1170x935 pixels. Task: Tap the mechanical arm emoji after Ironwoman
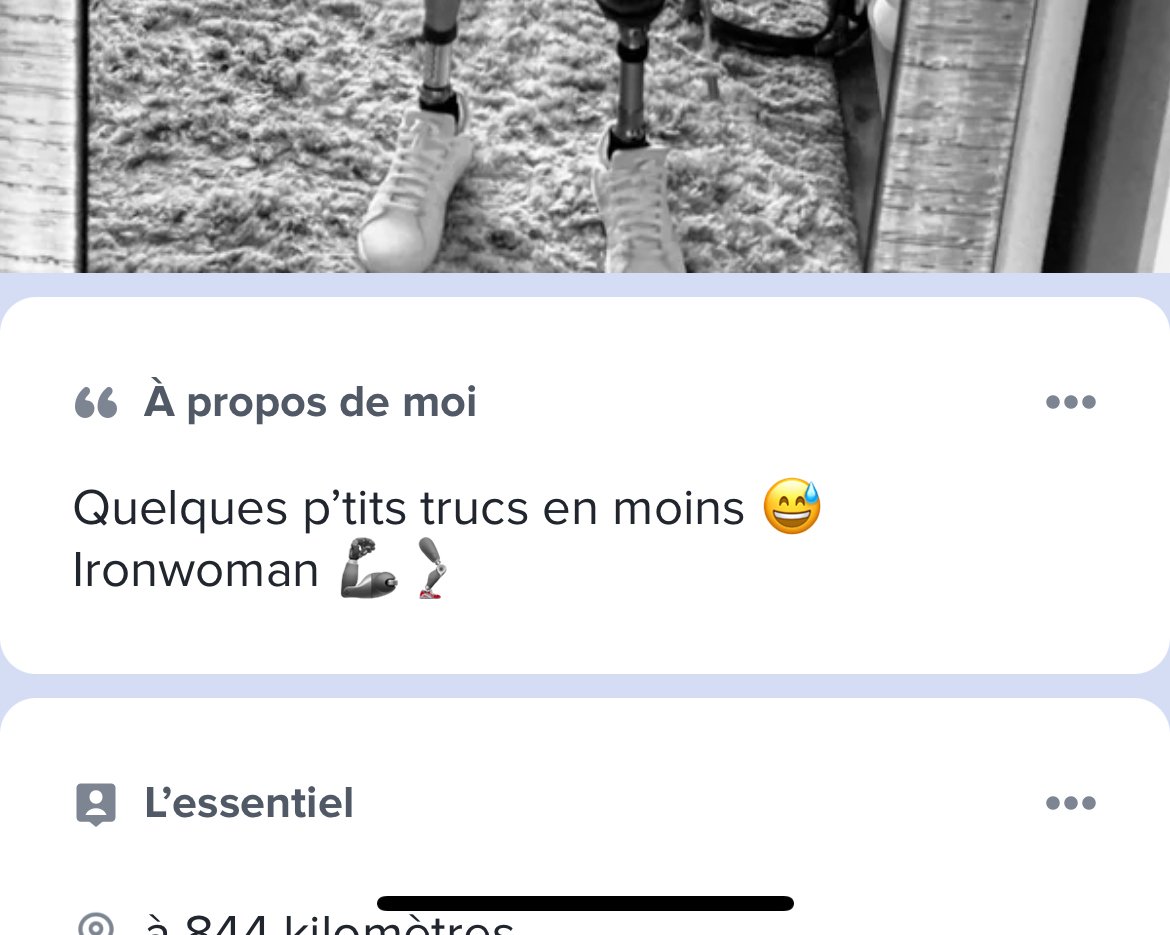(369, 568)
